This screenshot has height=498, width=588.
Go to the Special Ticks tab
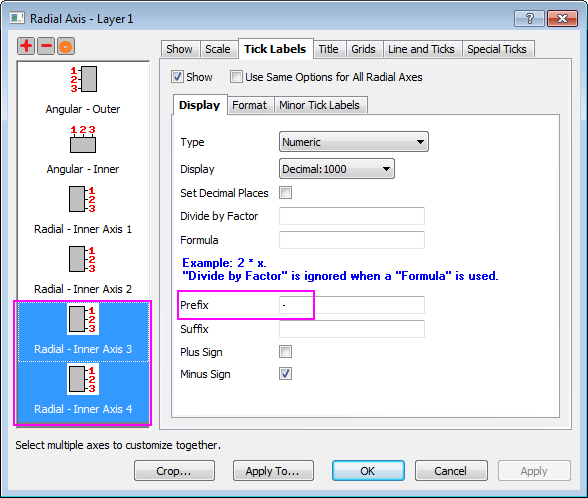tap(497, 49)
